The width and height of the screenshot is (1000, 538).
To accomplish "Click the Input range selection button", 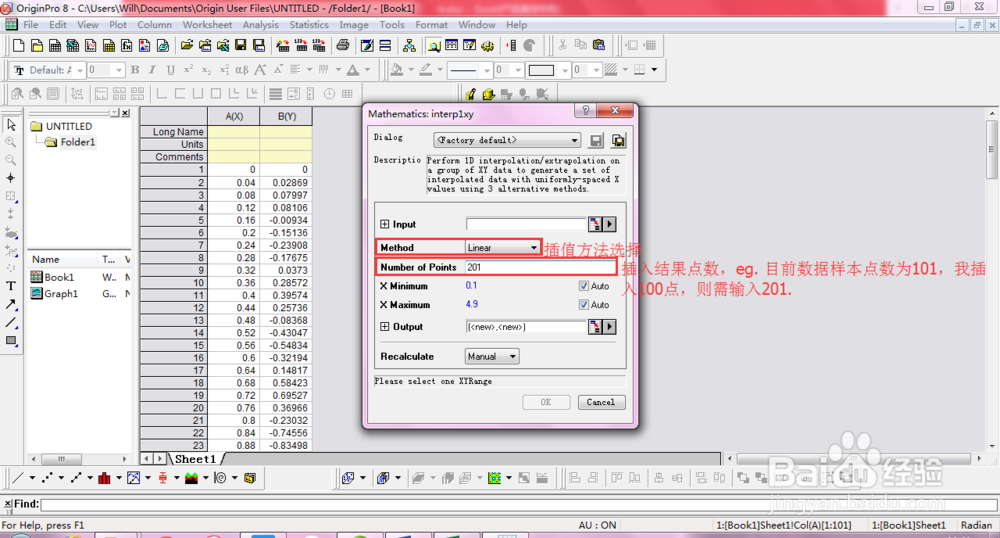I will pos(595,224).
